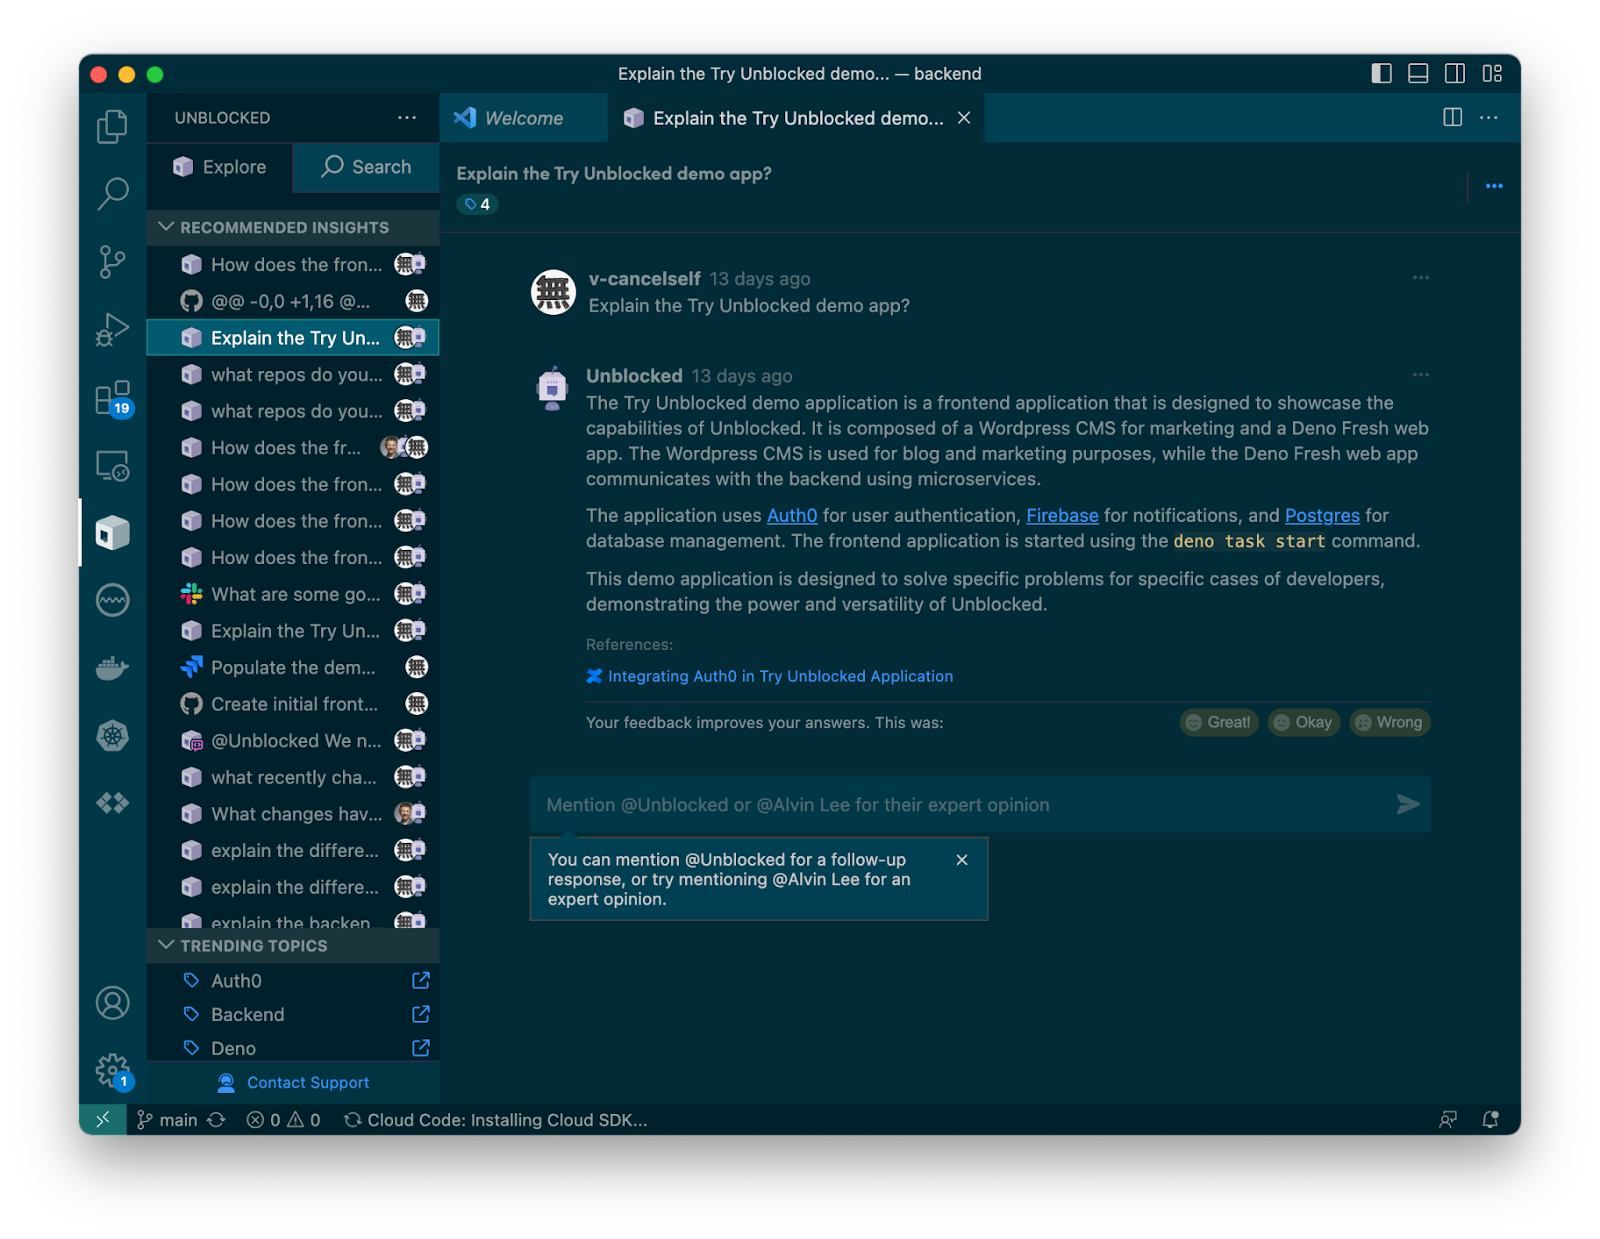Open Manage settings gear

tap(112, 1071)
